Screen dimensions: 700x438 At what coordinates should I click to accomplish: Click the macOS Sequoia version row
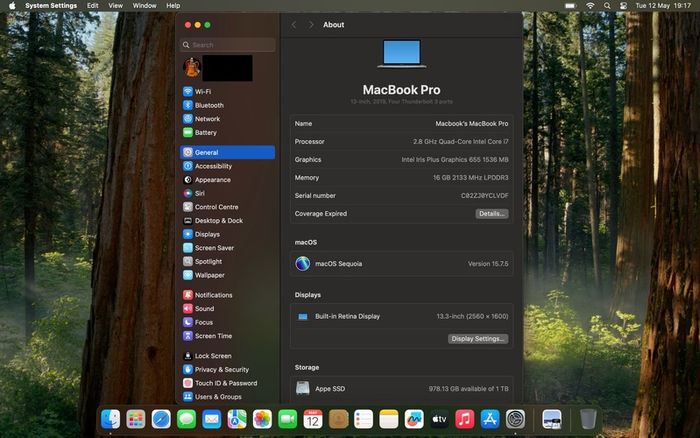[401, 264]
